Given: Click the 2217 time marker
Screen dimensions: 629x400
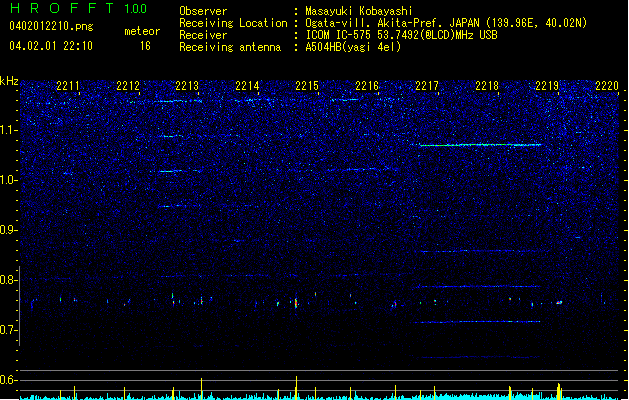Looking at the screenshot, I should point(427,85).
